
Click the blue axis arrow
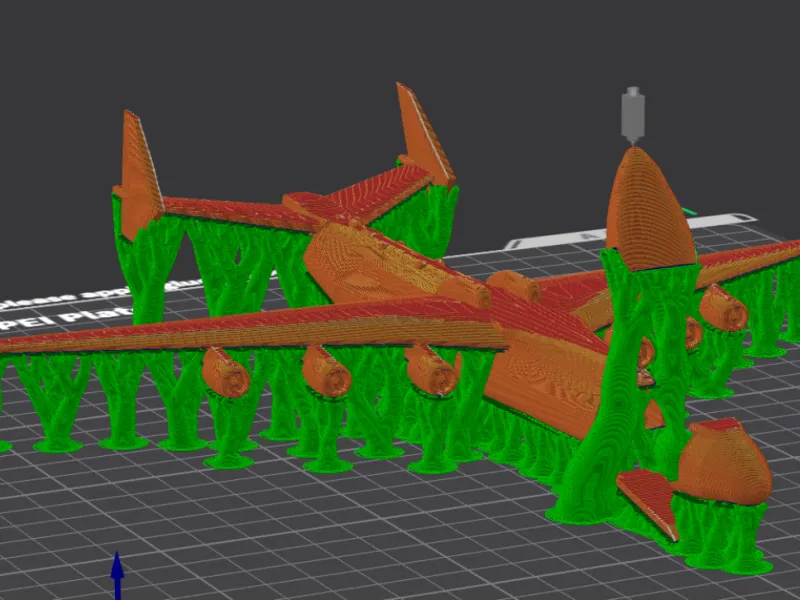click(x=117, y=575)
